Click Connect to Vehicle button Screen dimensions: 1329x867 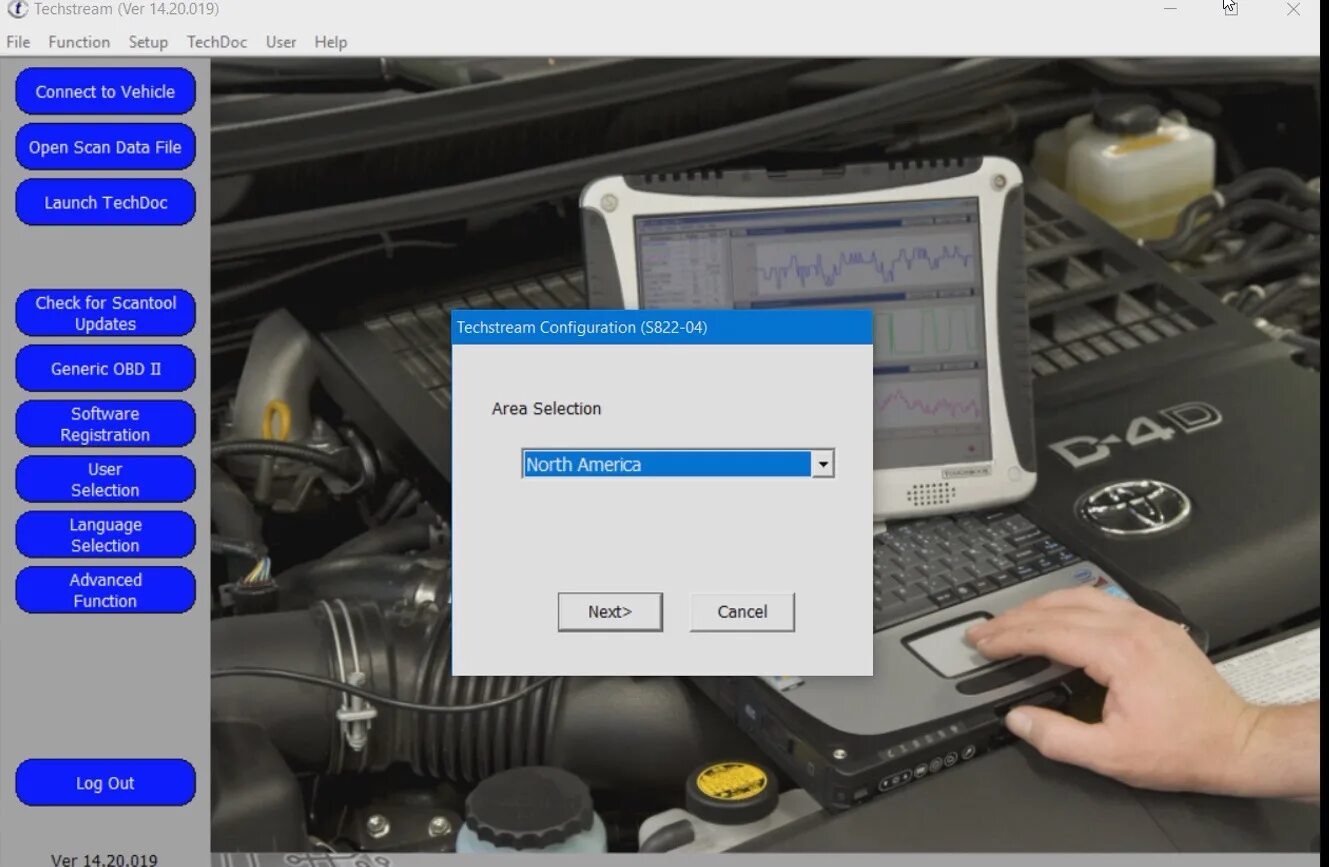pos(105,92)
